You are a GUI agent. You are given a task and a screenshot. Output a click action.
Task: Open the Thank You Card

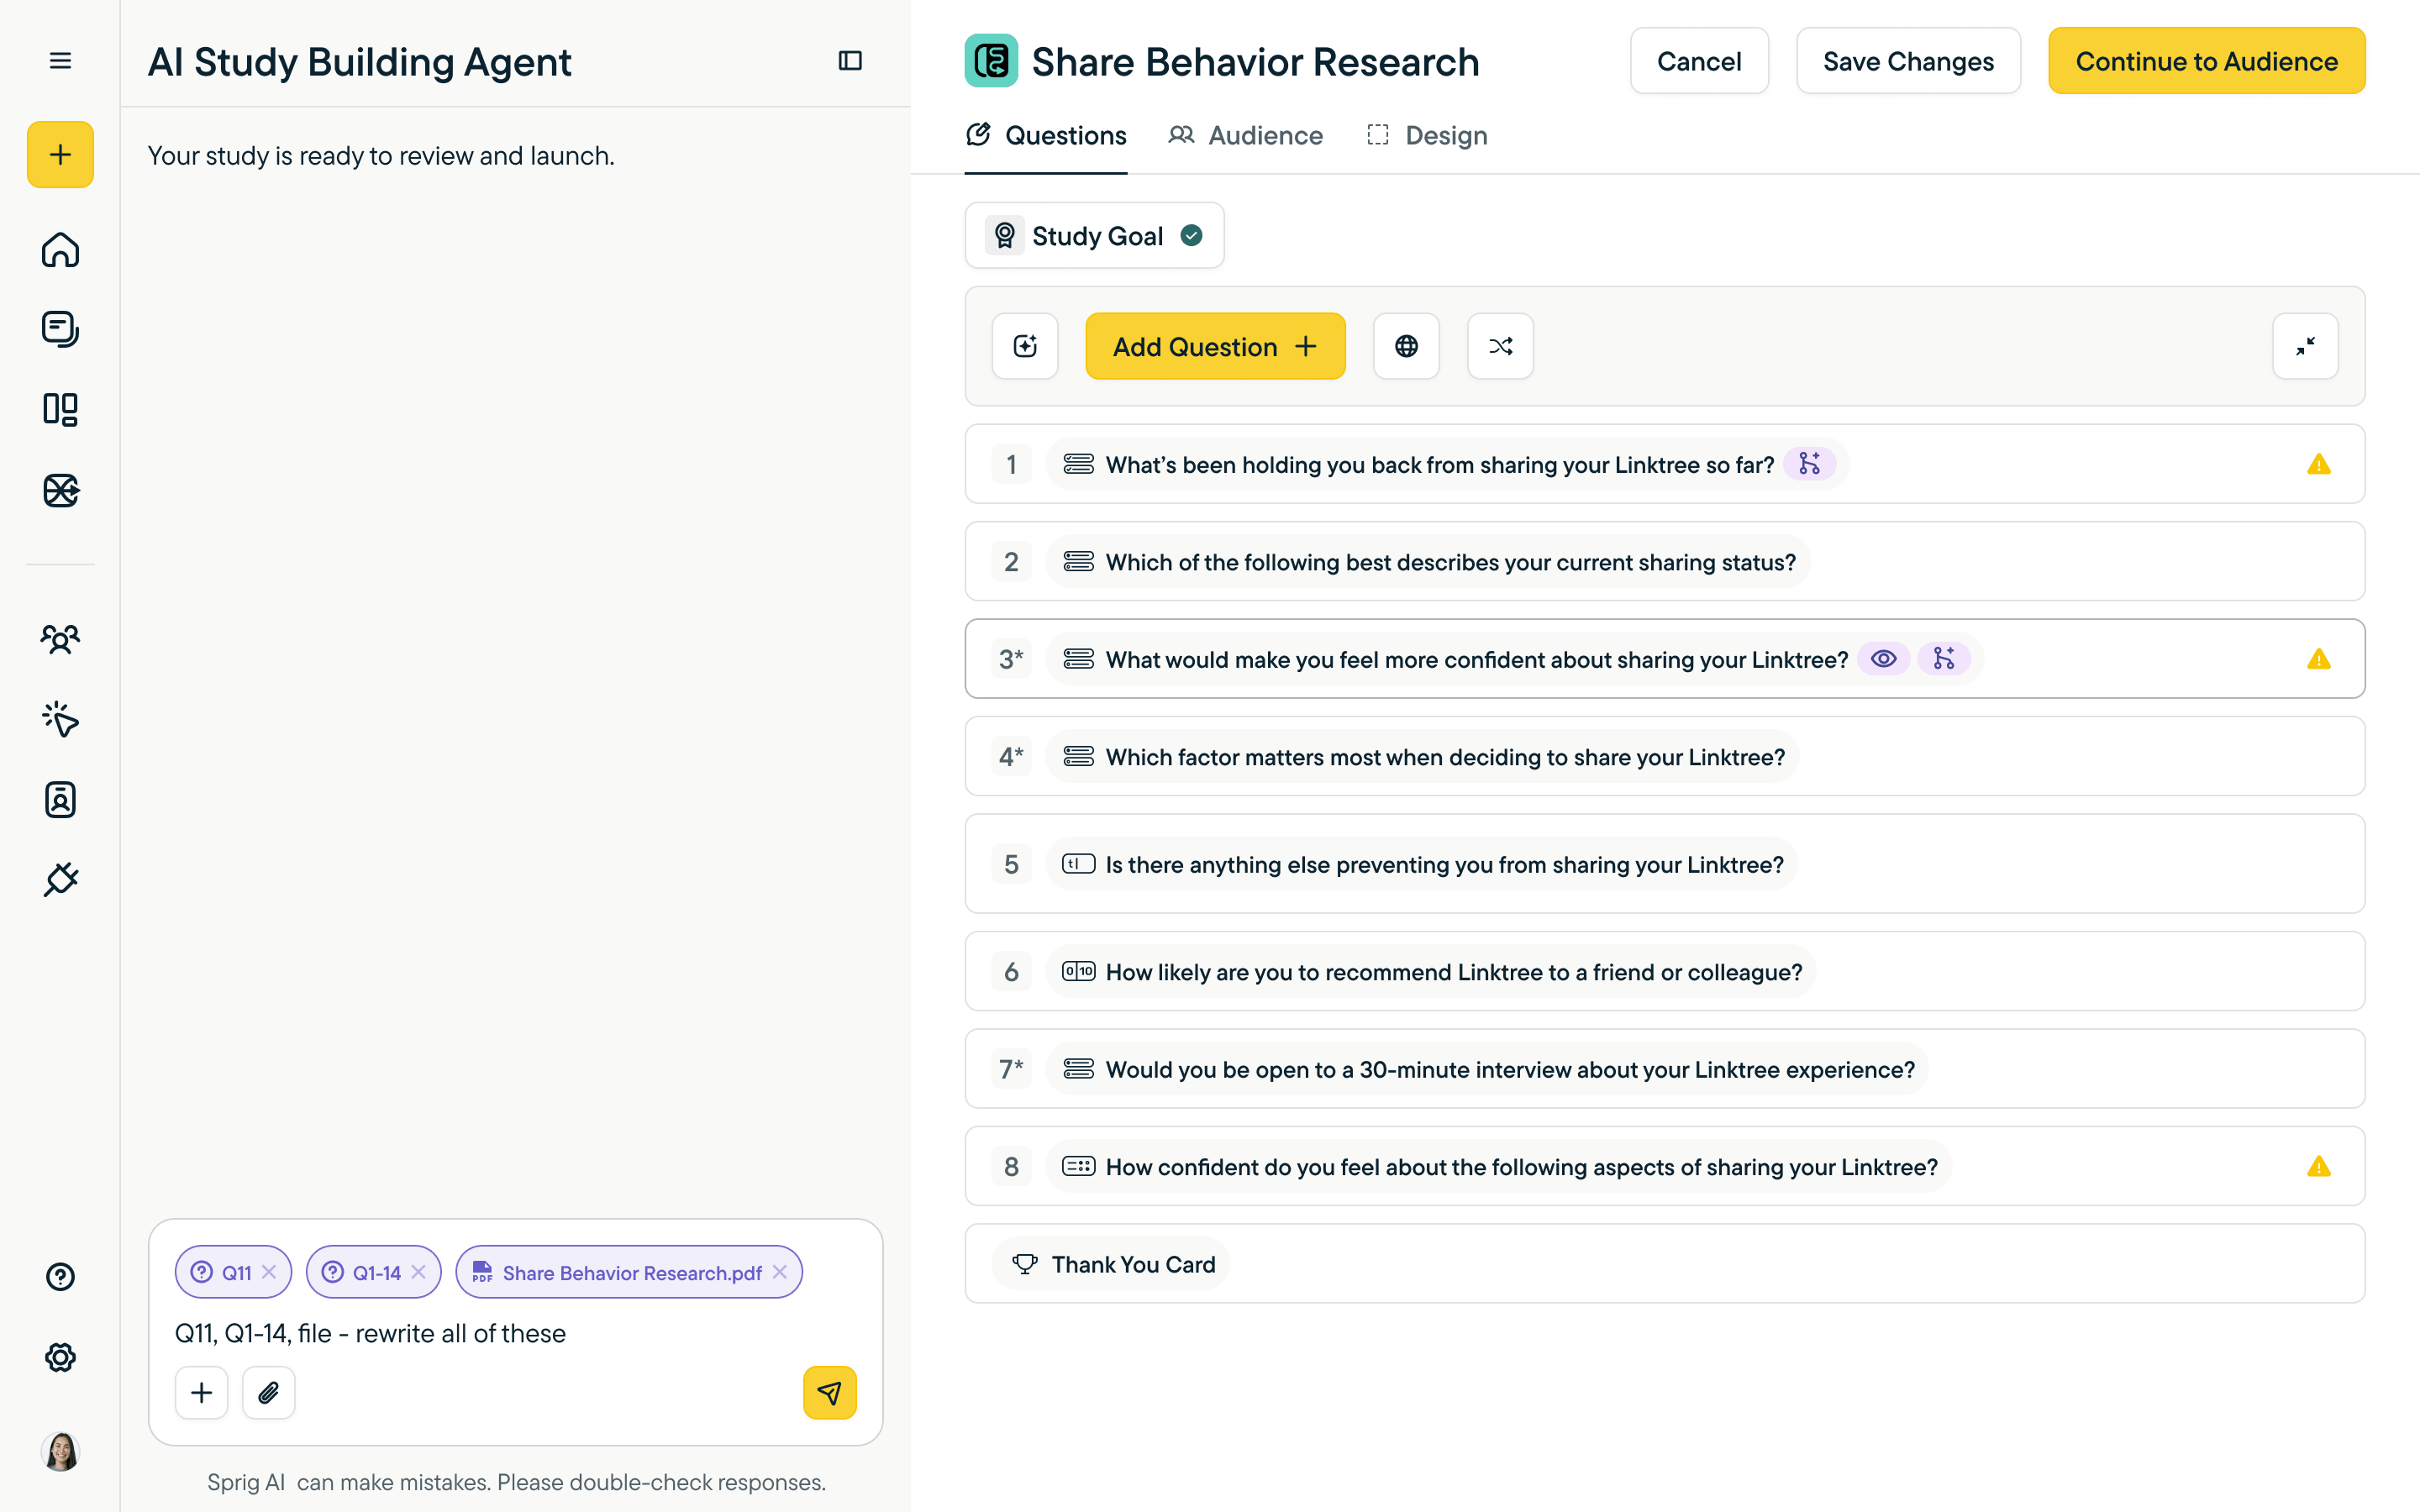coord(1664,1264)
